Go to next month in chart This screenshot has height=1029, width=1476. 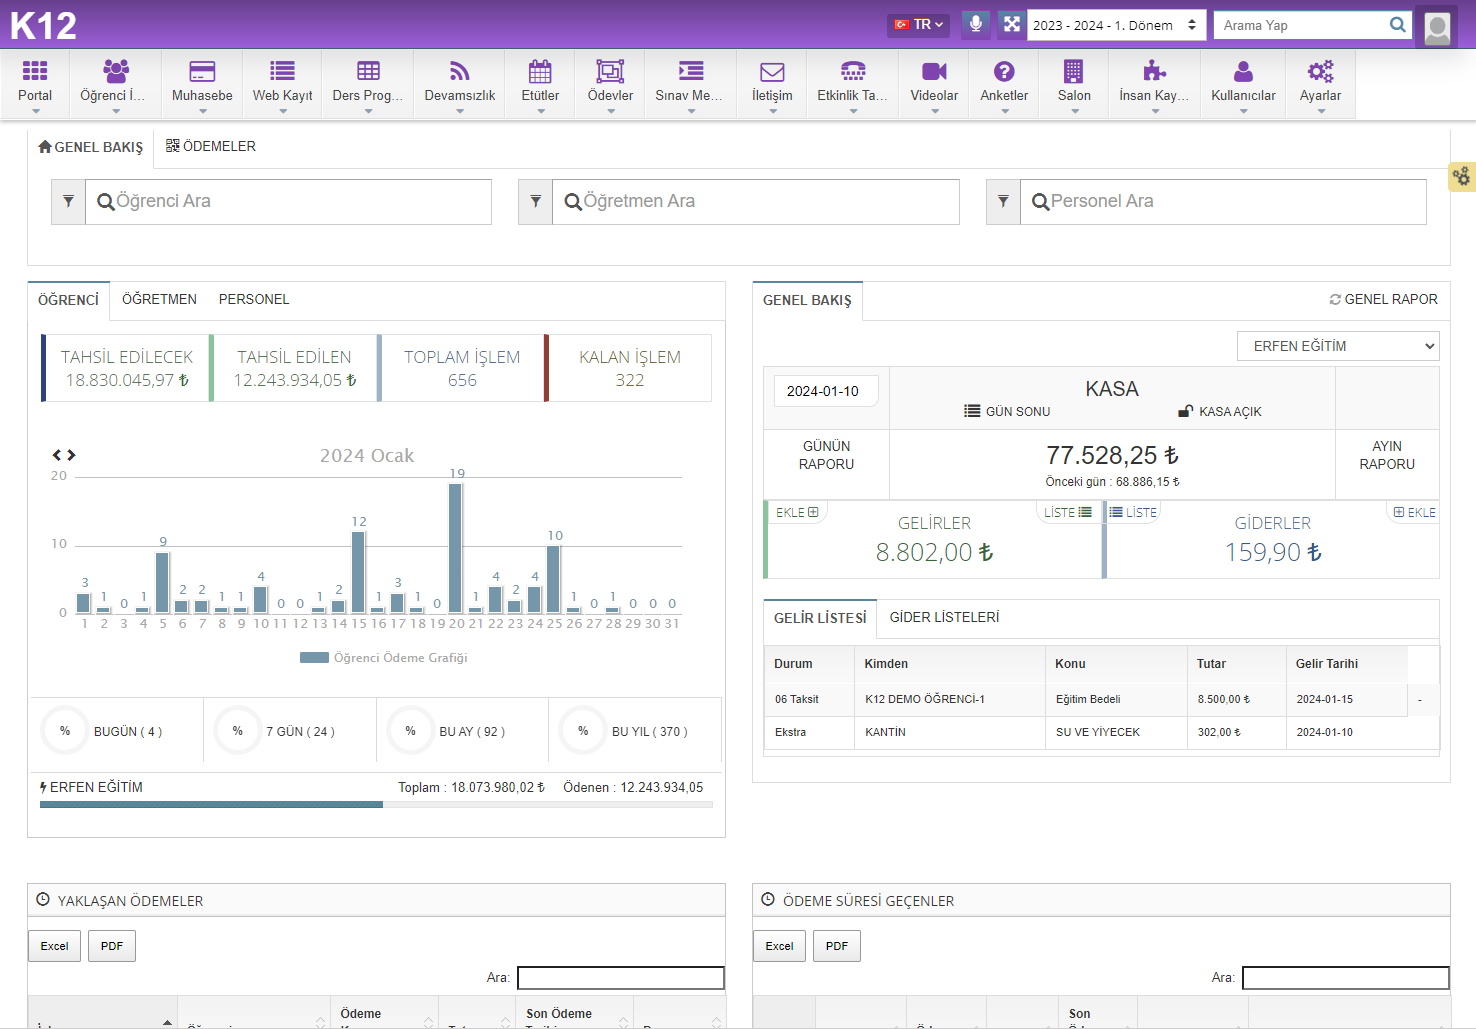71,455
